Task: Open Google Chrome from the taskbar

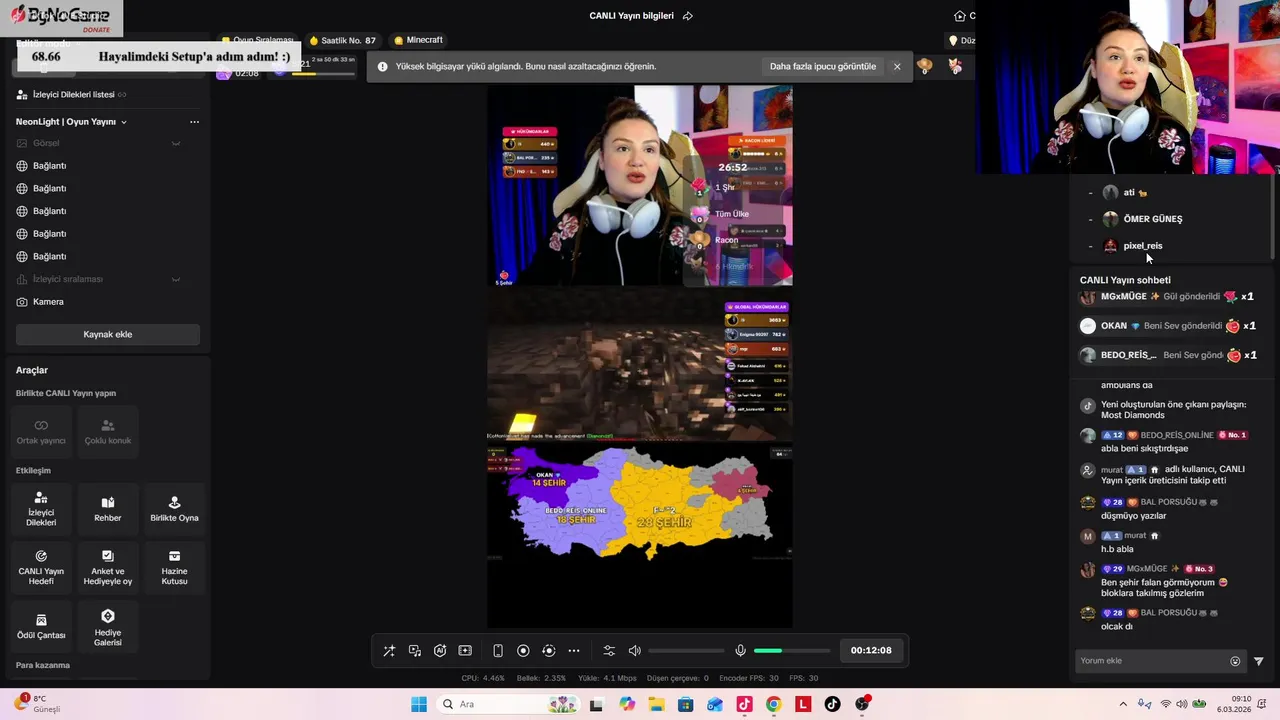Action: point(773,704)
